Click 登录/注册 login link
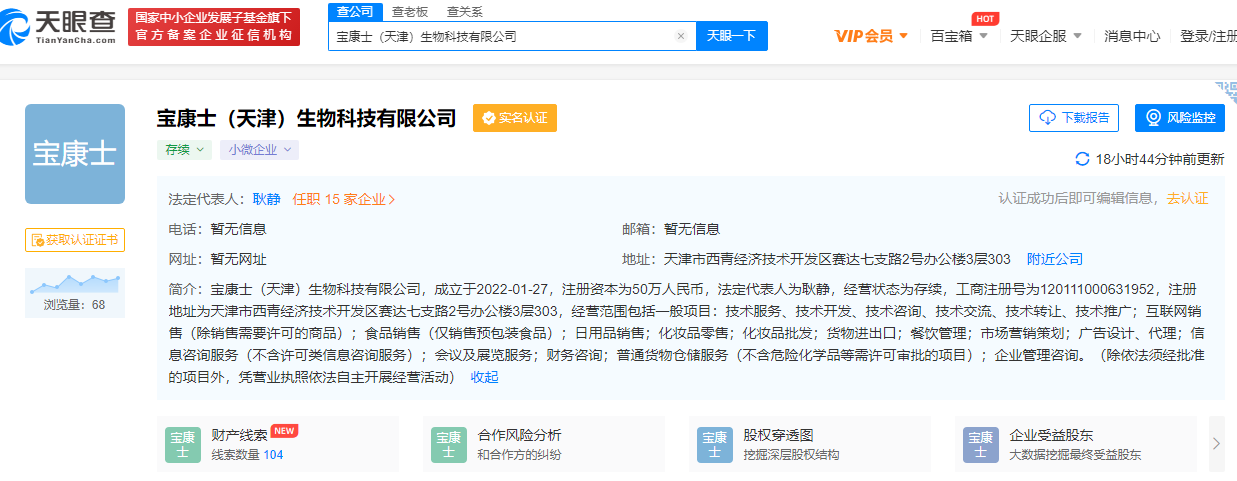1237x481 pixels. click(1208, 36)
